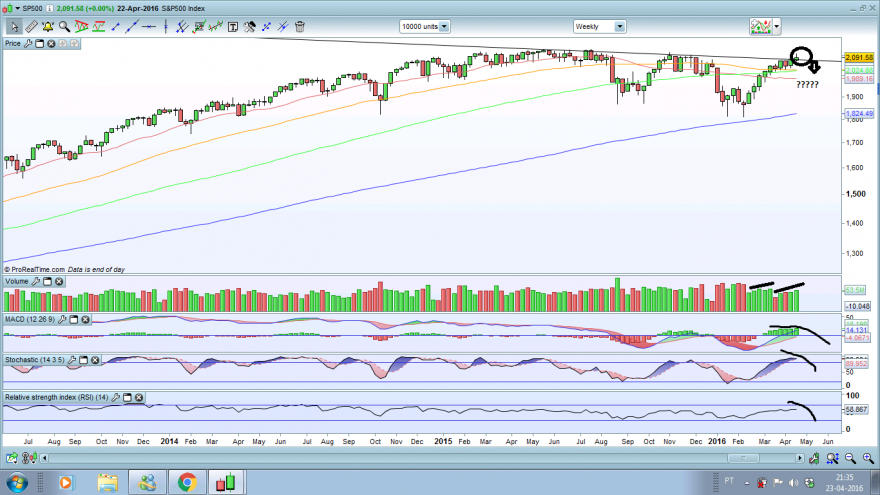
Task: Open Price panel wrench settings
Action: (x=28, y=43)
